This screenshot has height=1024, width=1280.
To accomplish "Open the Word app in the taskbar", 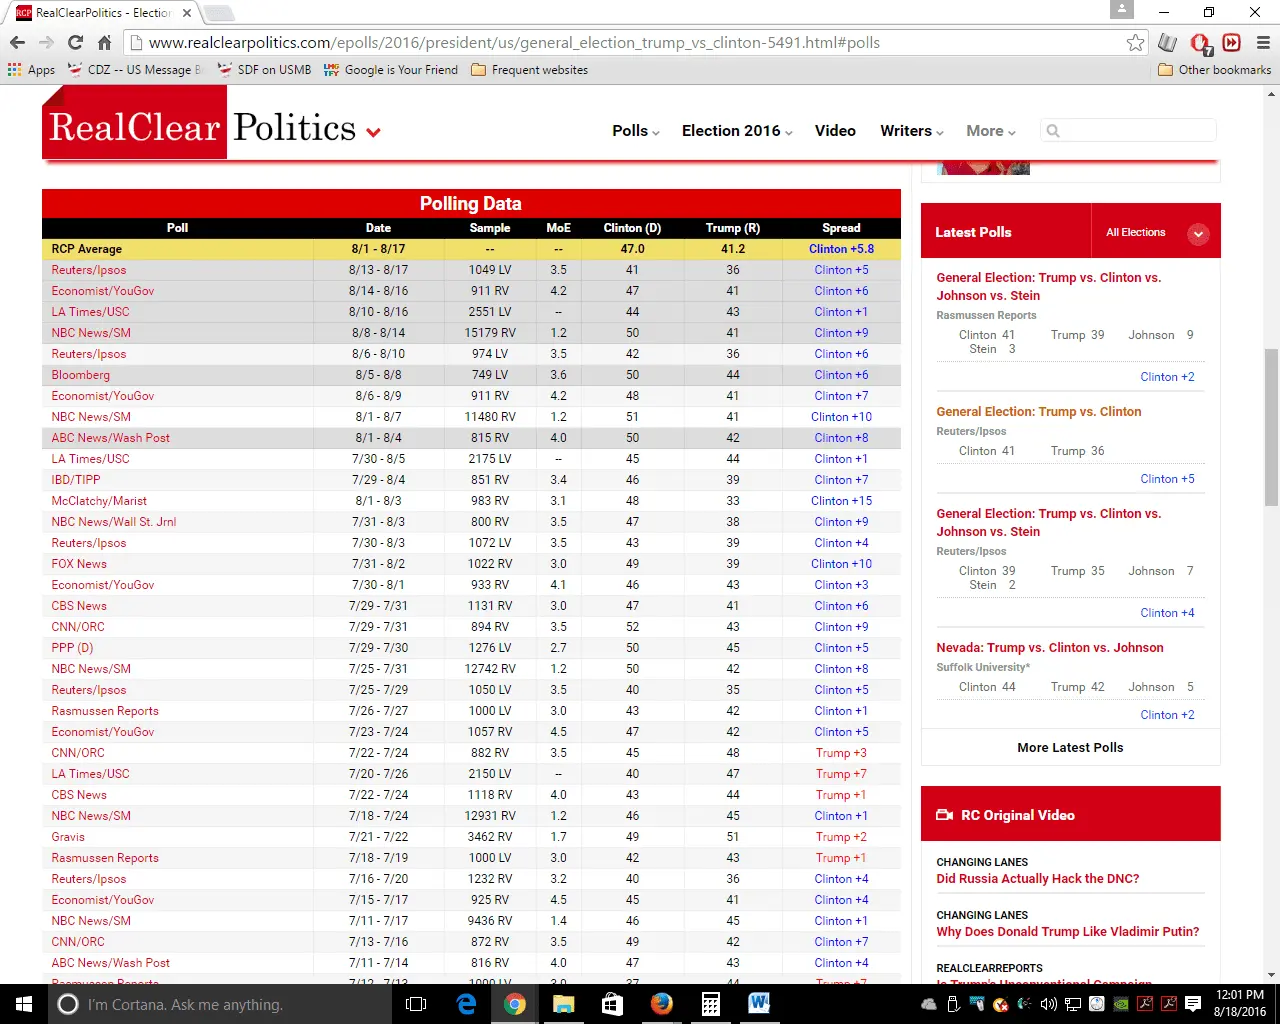I will [x=759, y=1004].
